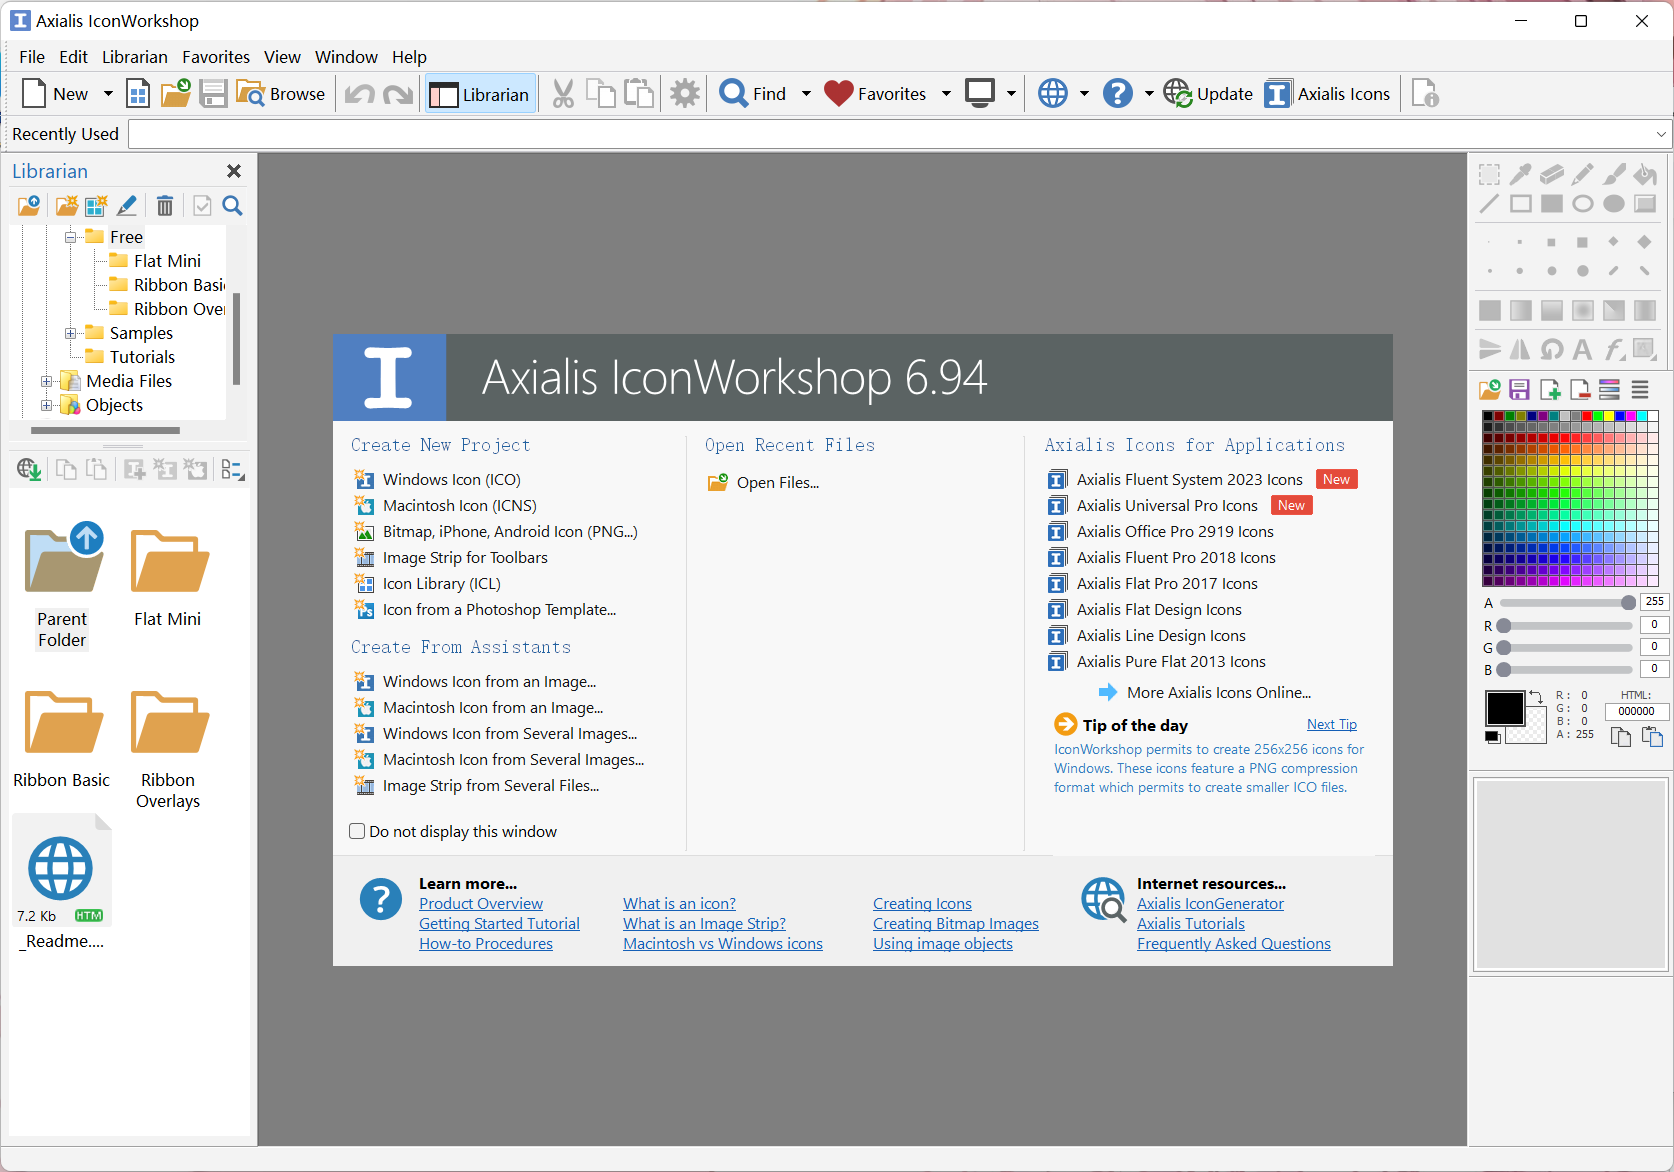Screen dimensions: 1674x1172
Task: Click Open Files... link
Action: [x=778, y=483]
